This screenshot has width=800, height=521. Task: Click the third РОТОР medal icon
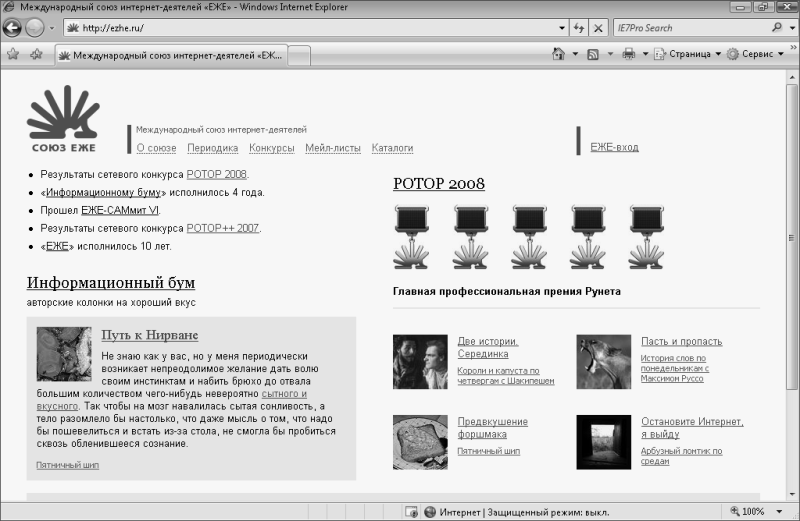(x=529, y=237)
